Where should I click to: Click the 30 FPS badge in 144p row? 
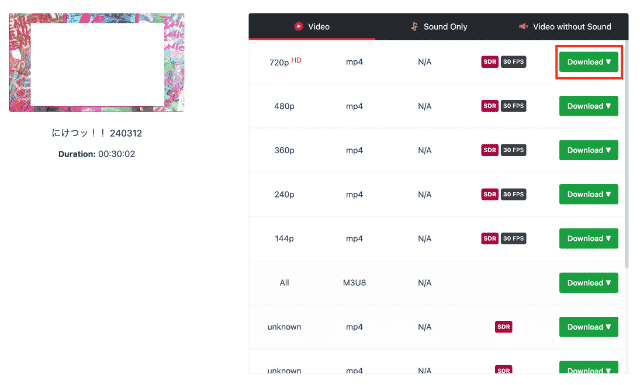(513, 238)
